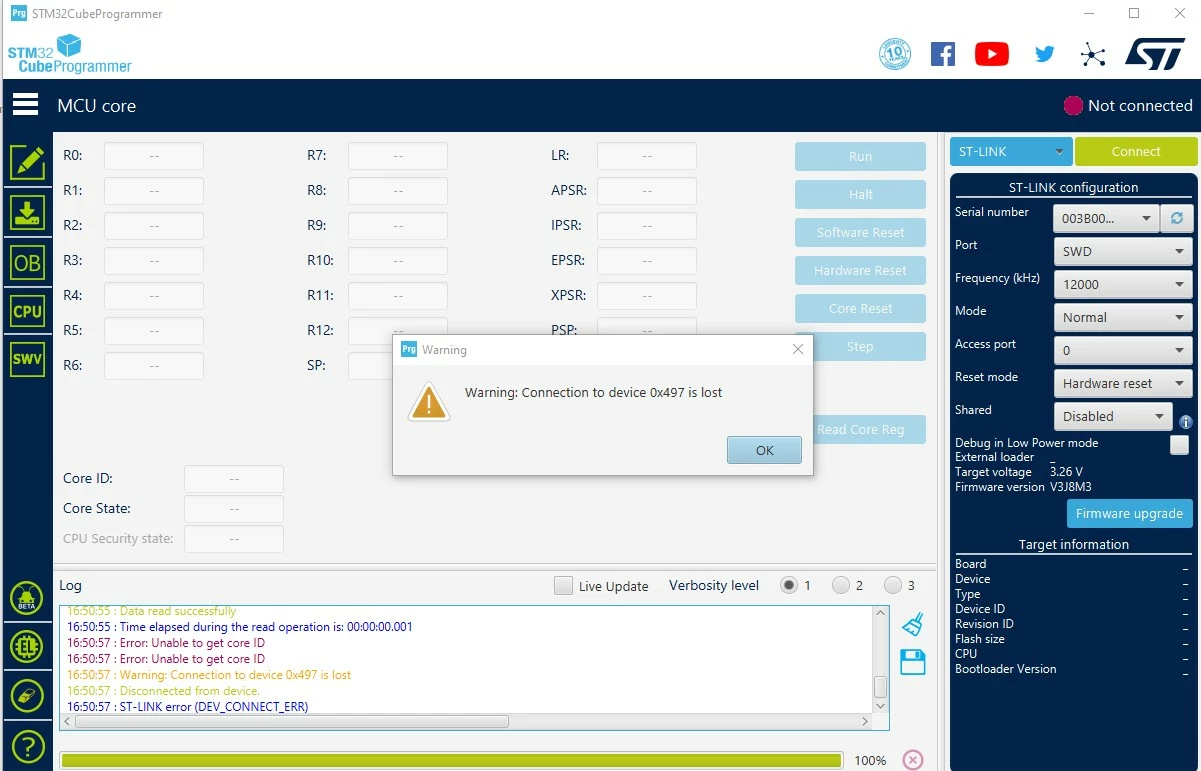This screenshot has height=771, width=1201.
Task: Click the Firmware upgrade button
Action: click(1130, 513)
